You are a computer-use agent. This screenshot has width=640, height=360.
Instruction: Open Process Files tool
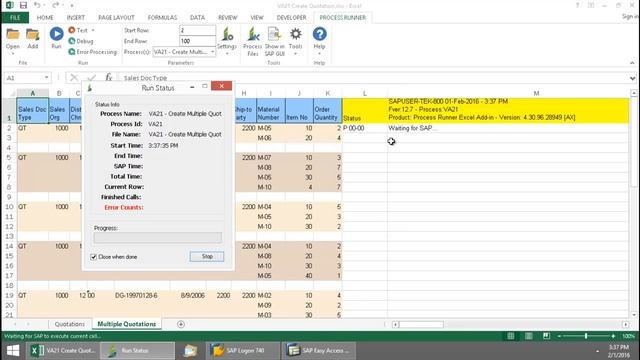pos(253,42)
